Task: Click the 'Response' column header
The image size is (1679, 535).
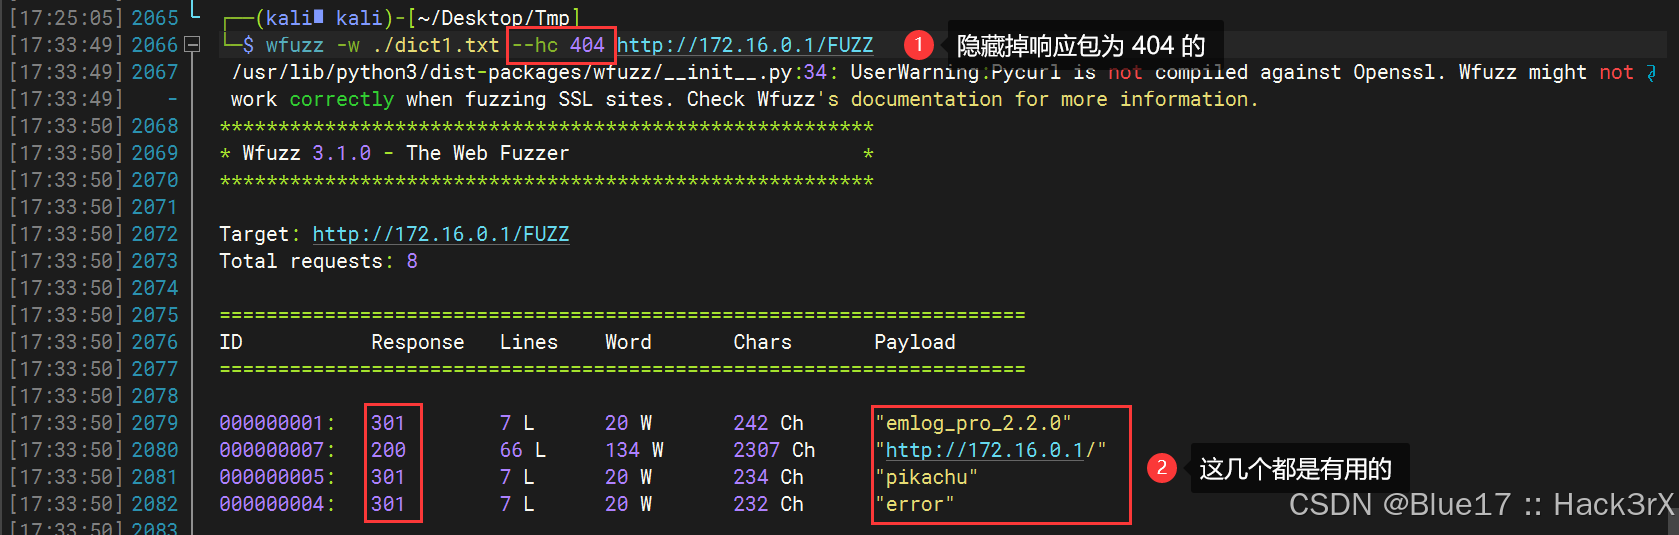Action: tap(418, 342)
